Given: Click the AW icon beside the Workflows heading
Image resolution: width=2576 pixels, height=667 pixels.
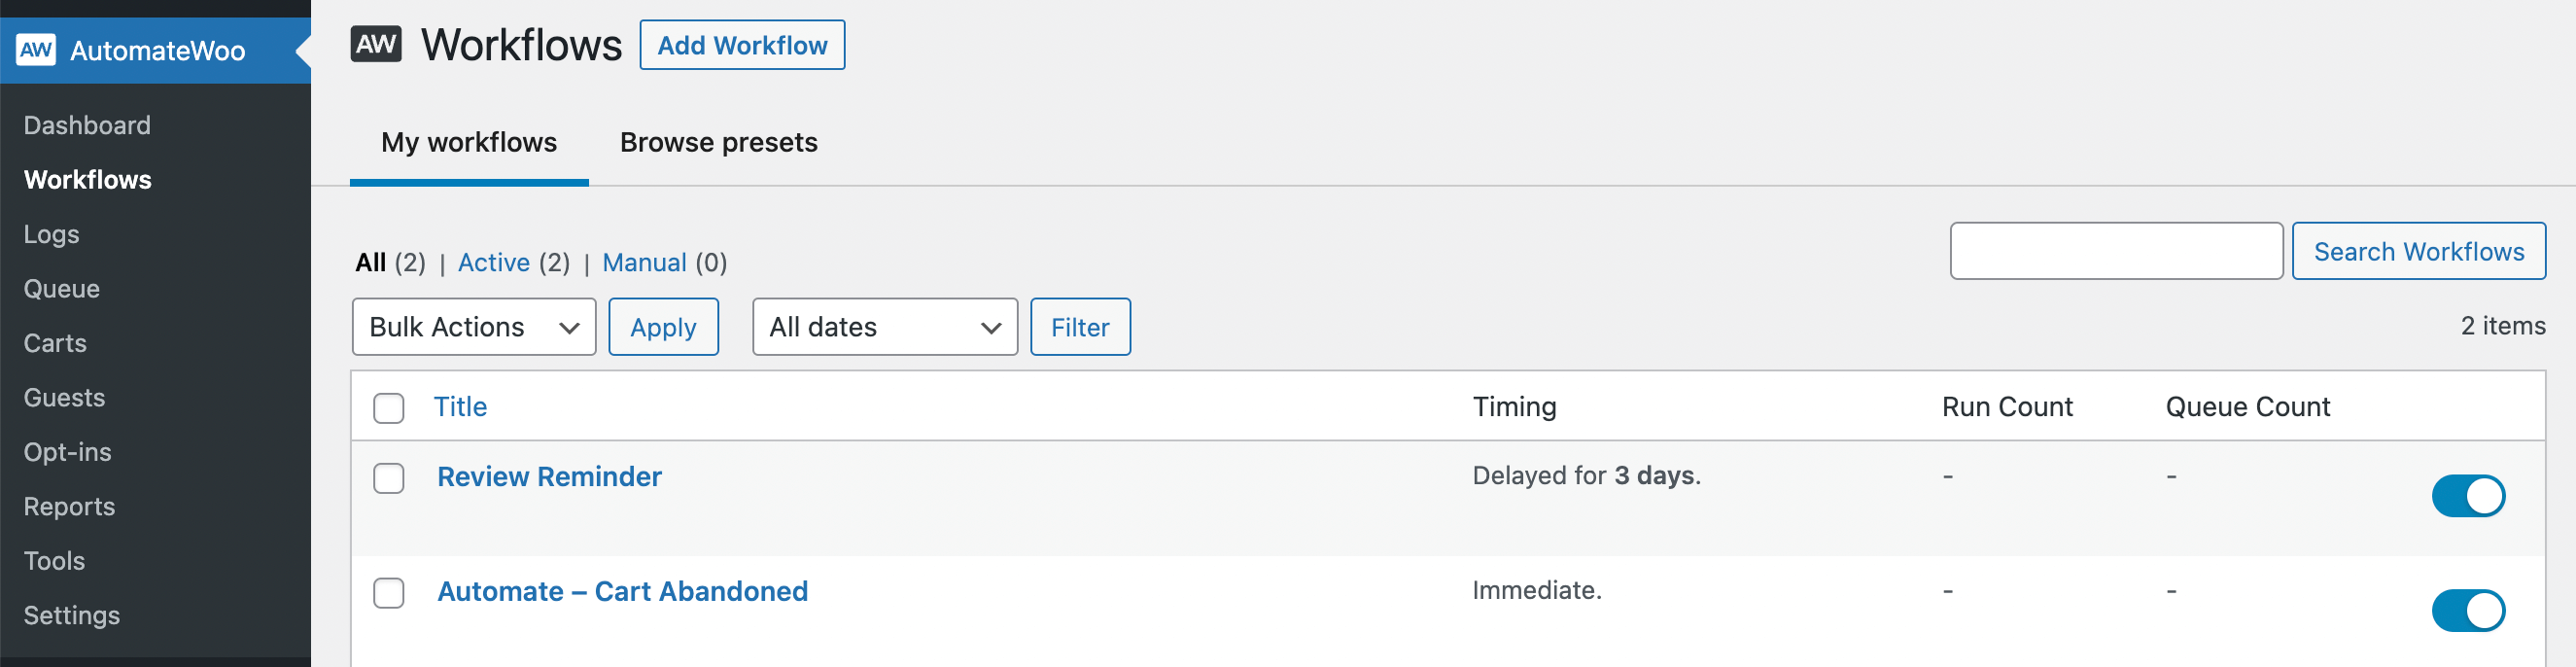Looking at the screenshot, I should tap(376, 43).
